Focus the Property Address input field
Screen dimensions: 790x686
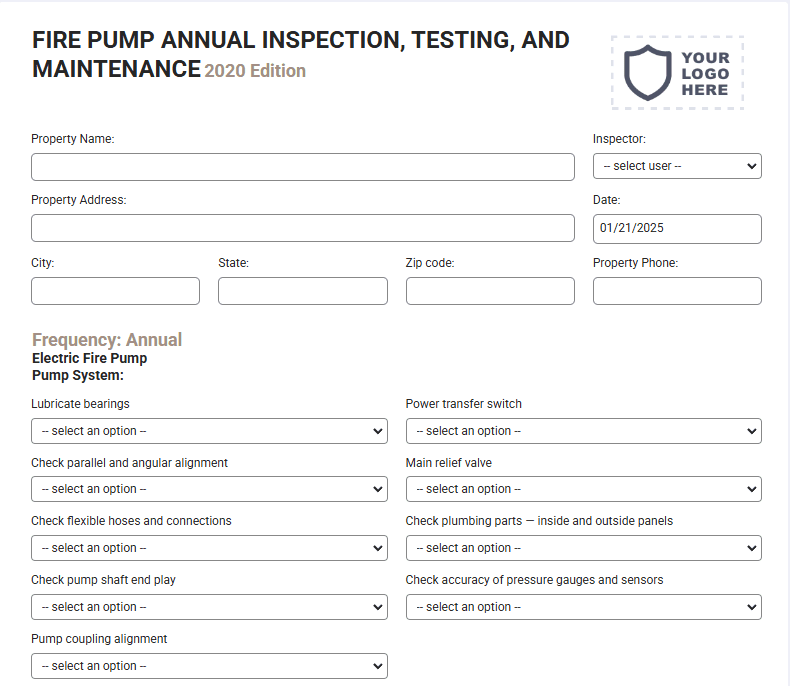pos(303,228)
